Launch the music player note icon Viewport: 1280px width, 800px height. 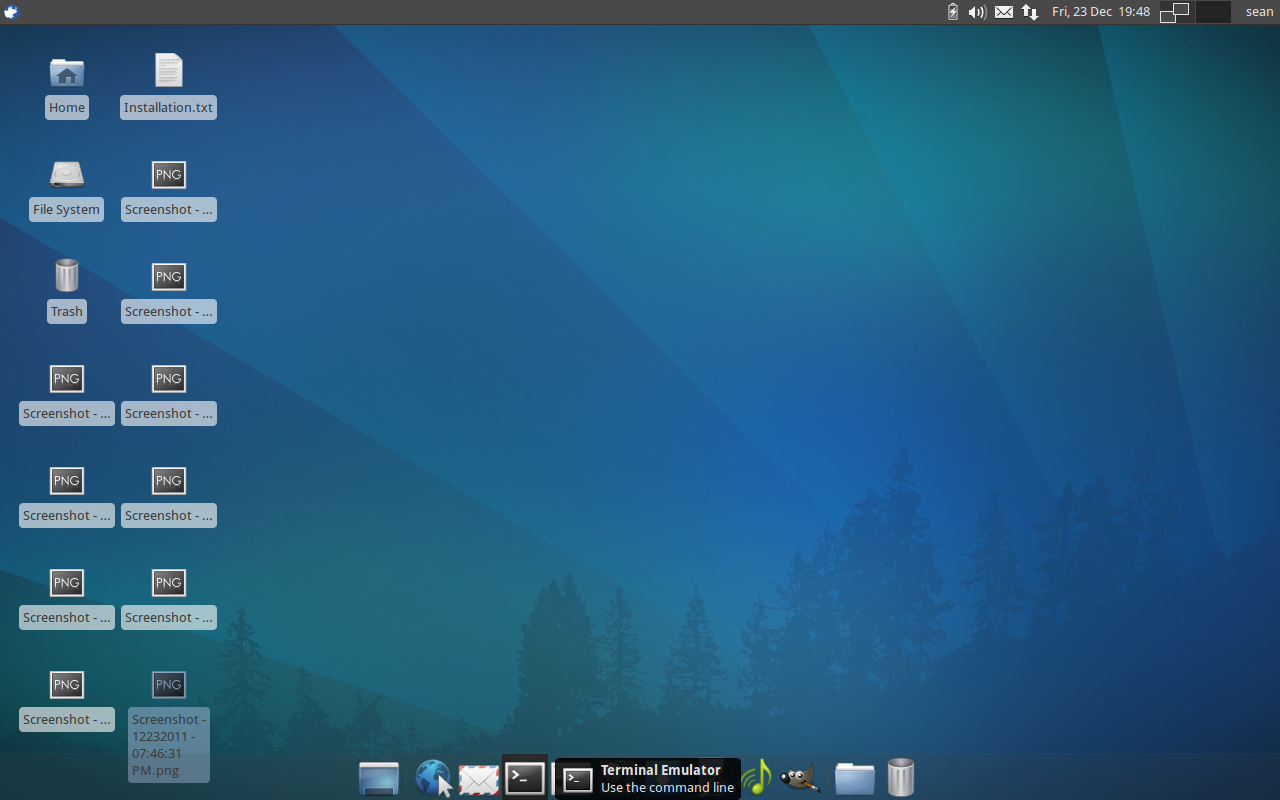[756, 777]
